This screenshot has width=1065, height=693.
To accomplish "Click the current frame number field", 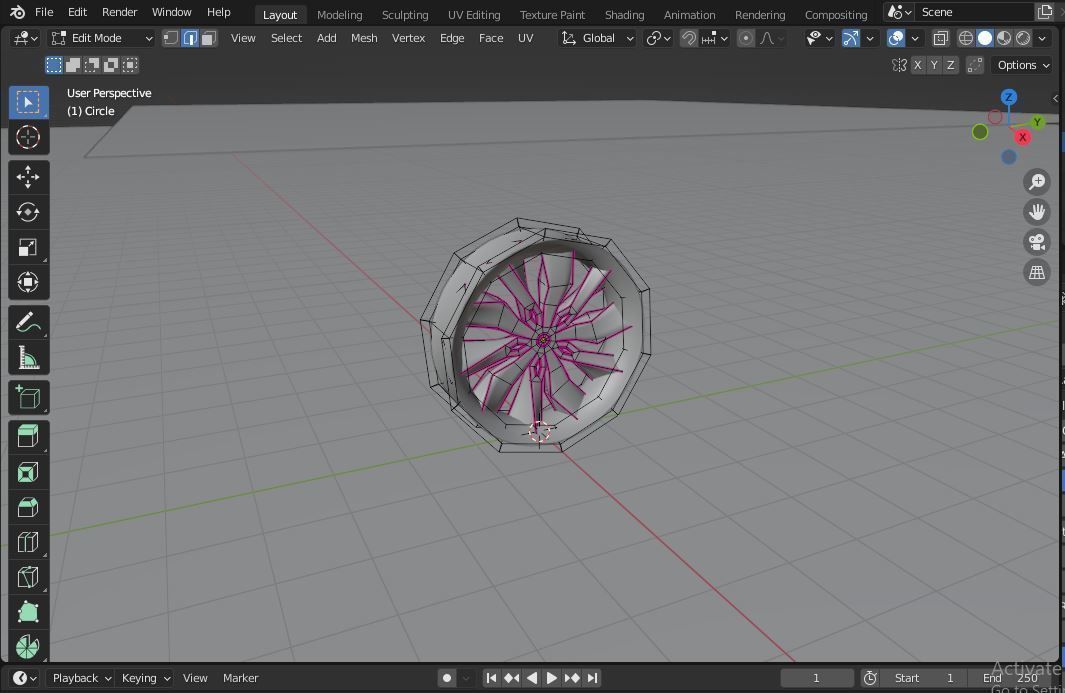I will [x=816, y=677].
